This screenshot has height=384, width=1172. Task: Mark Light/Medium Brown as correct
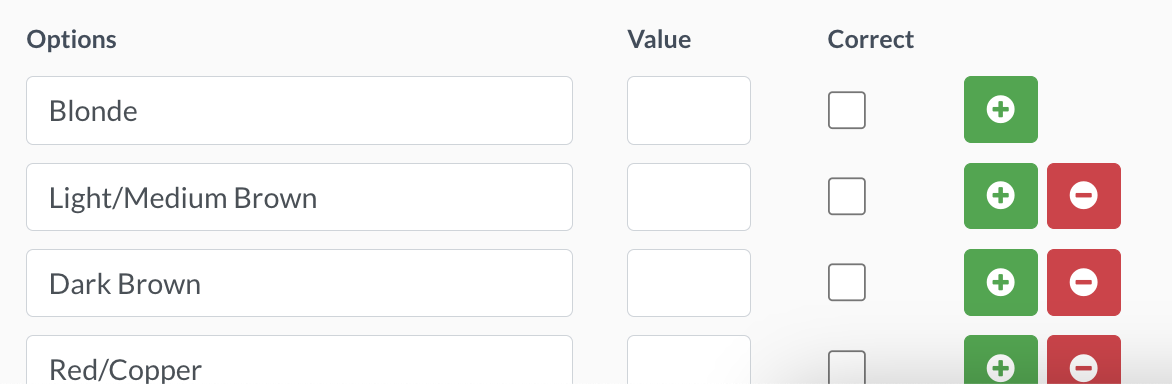pos(847,196)
